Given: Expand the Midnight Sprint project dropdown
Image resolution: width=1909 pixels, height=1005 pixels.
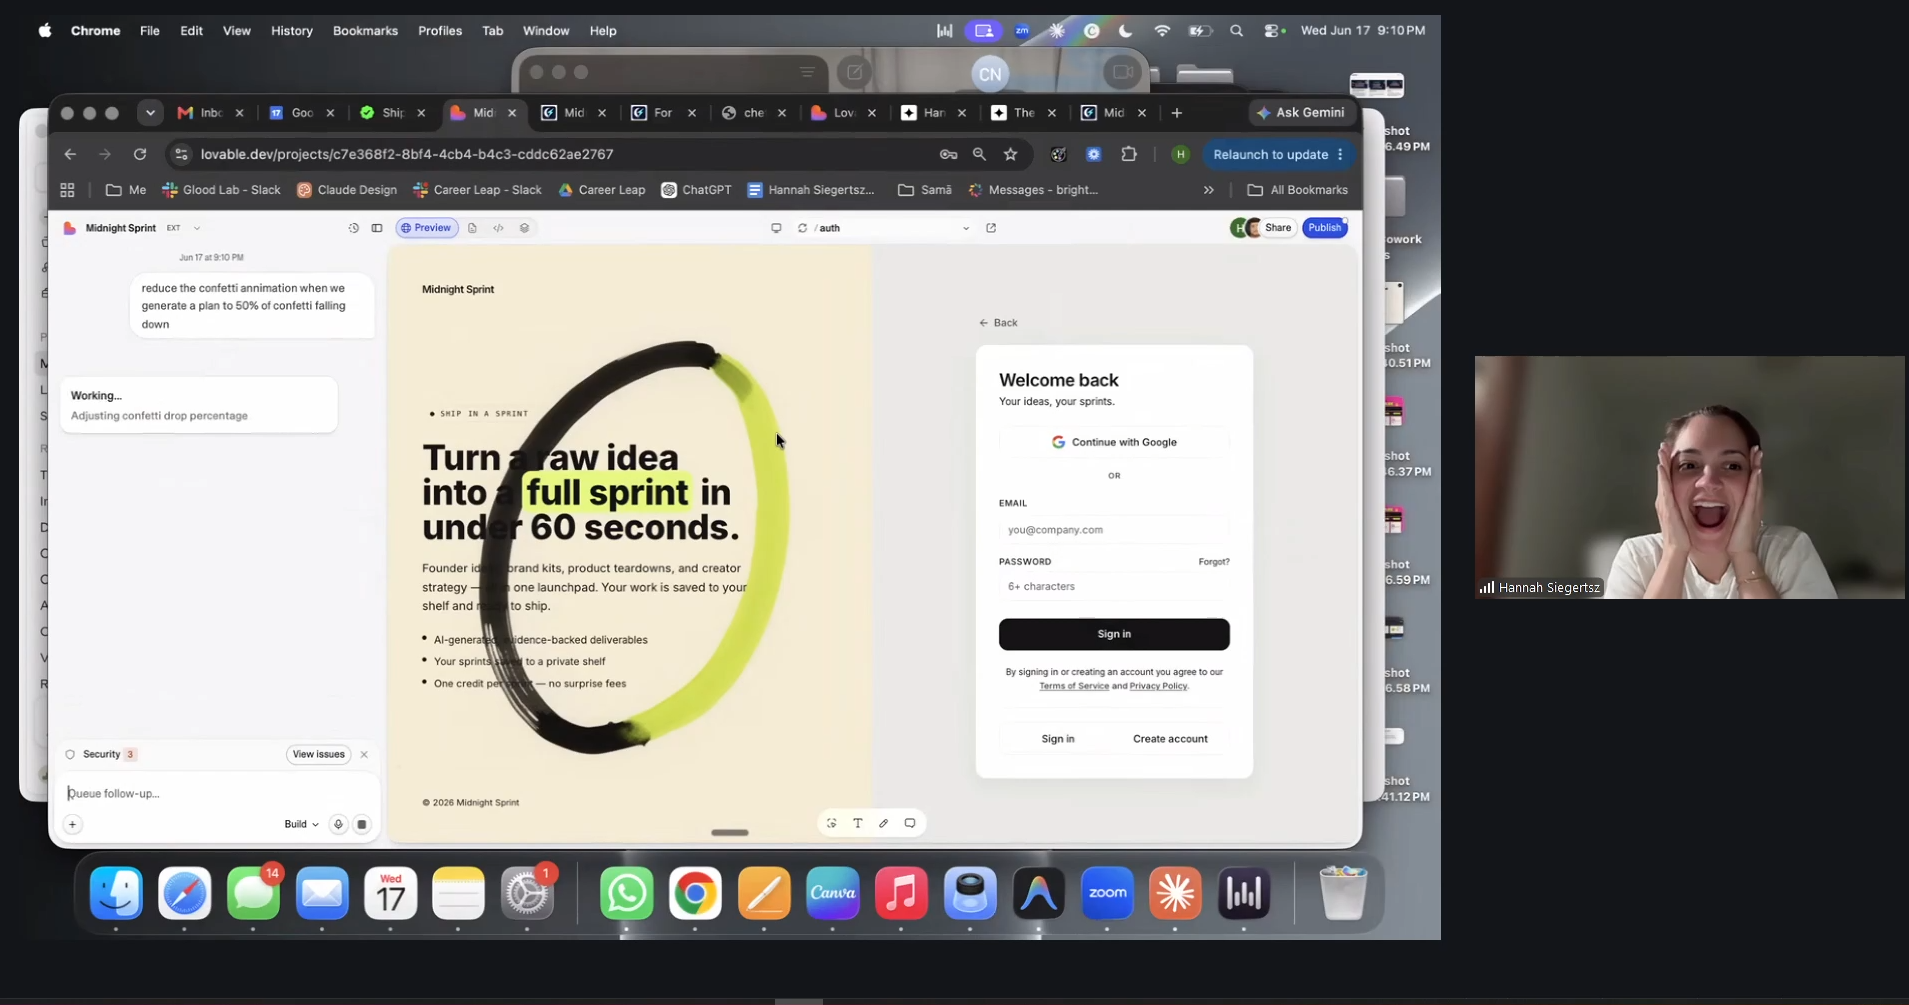Looking at the screenshot, I should pos(197,228).
